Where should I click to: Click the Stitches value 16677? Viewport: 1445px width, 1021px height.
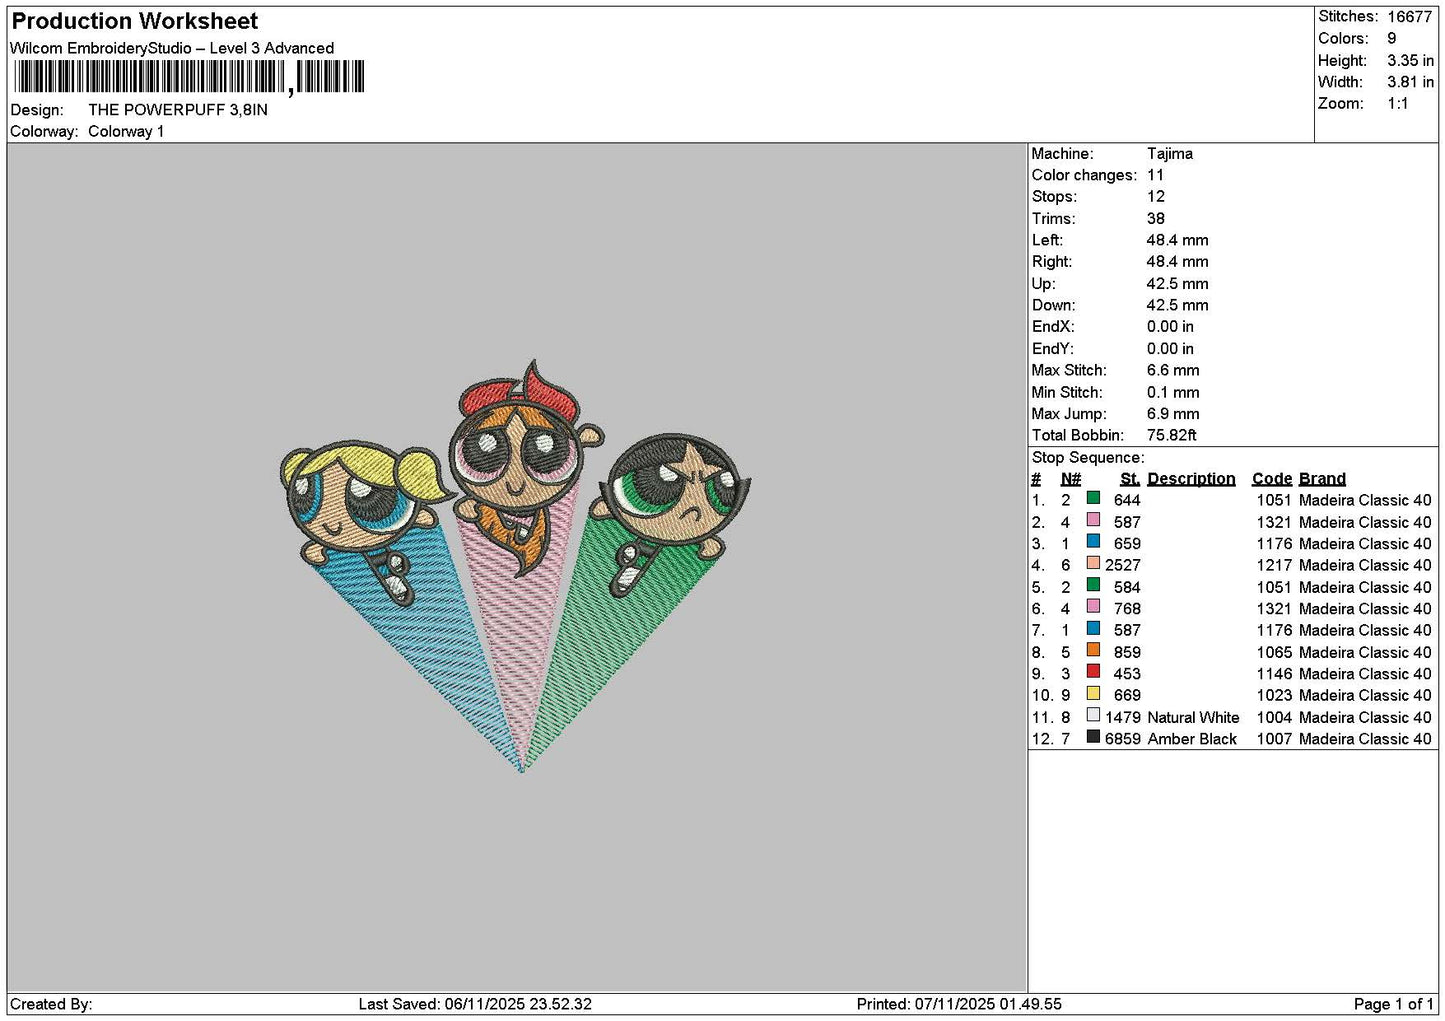click(x=1410, y=17)
